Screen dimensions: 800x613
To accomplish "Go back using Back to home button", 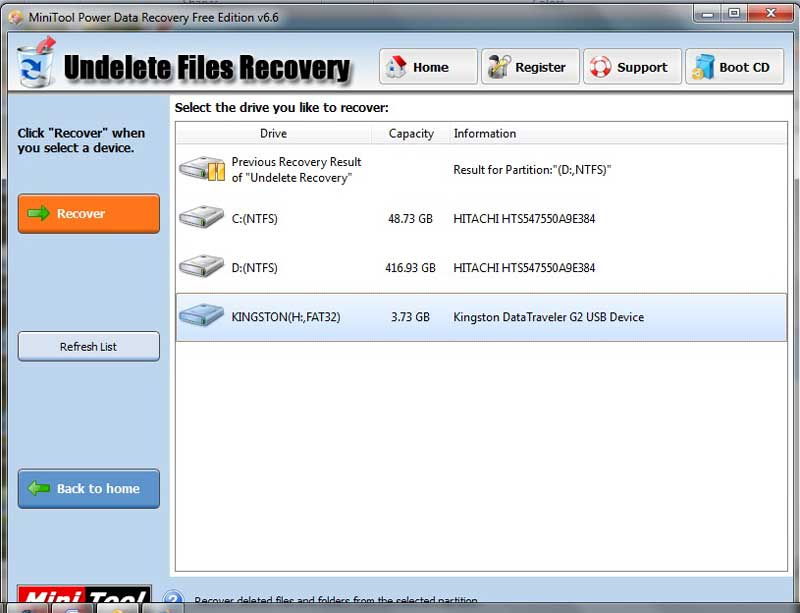I will pos(89,488).
